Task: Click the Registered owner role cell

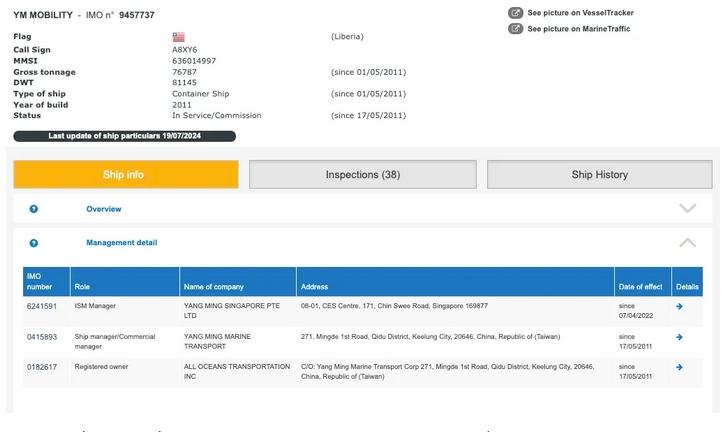Action: [x=101, y=367]
